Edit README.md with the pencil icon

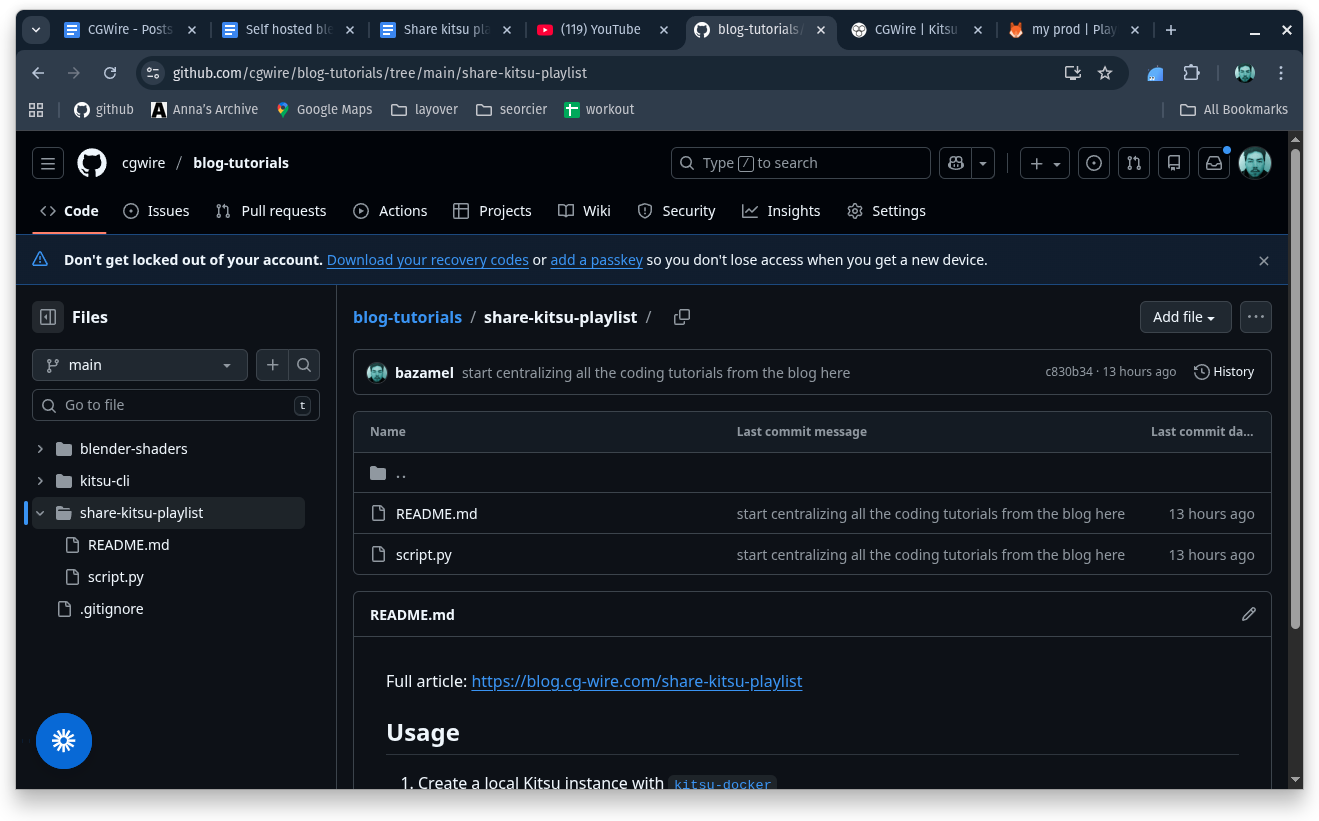click(x=1249, y=614)
